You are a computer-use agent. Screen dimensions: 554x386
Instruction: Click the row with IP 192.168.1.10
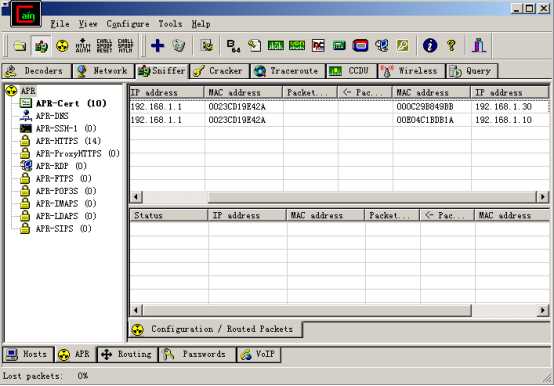(x=339, y=120)
